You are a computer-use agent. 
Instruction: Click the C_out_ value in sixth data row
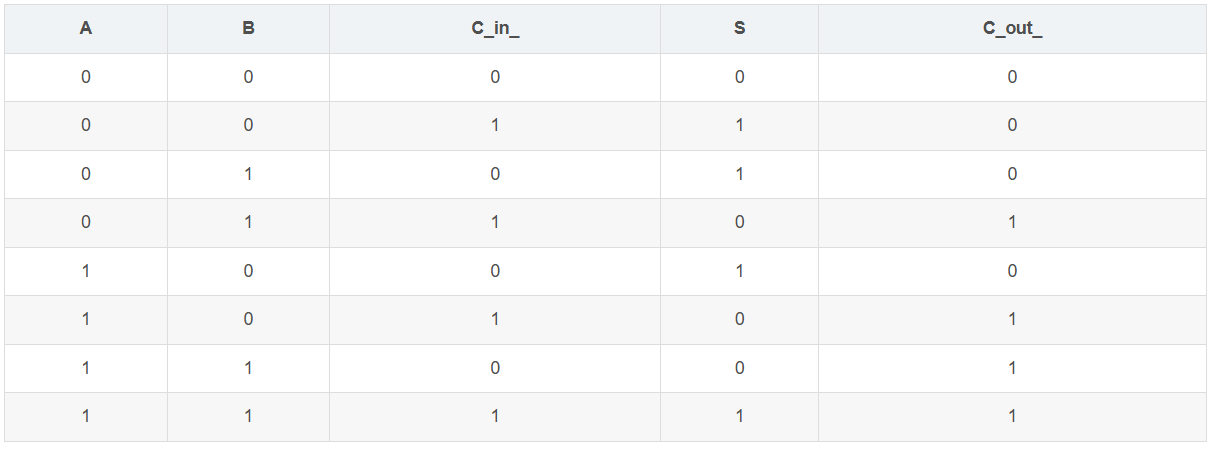[x=1012, y=319]
